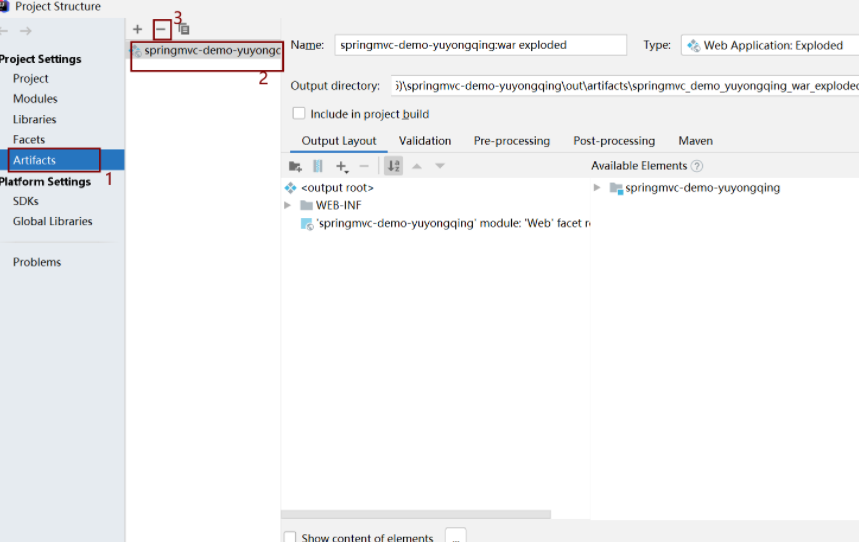The height and width of the screenshot is (542, 859).
Task: Click the Copy artifact icon
Action: tap(183, 29)
